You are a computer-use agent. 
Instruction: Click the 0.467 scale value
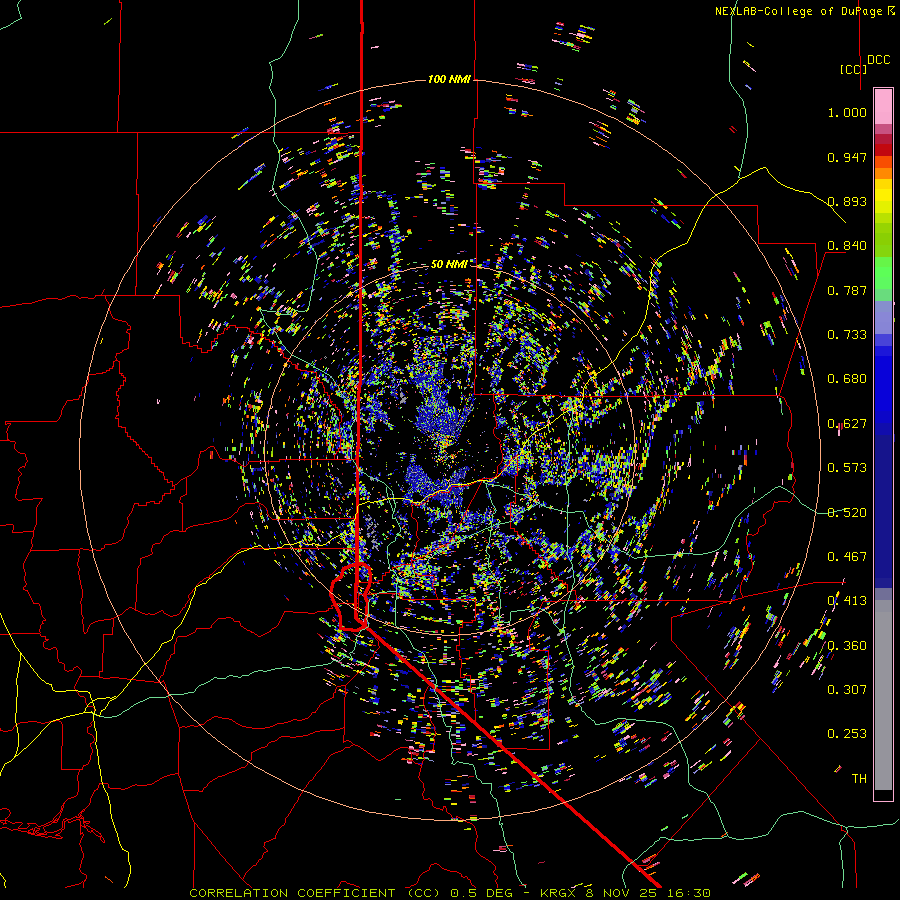coord(847,557)
